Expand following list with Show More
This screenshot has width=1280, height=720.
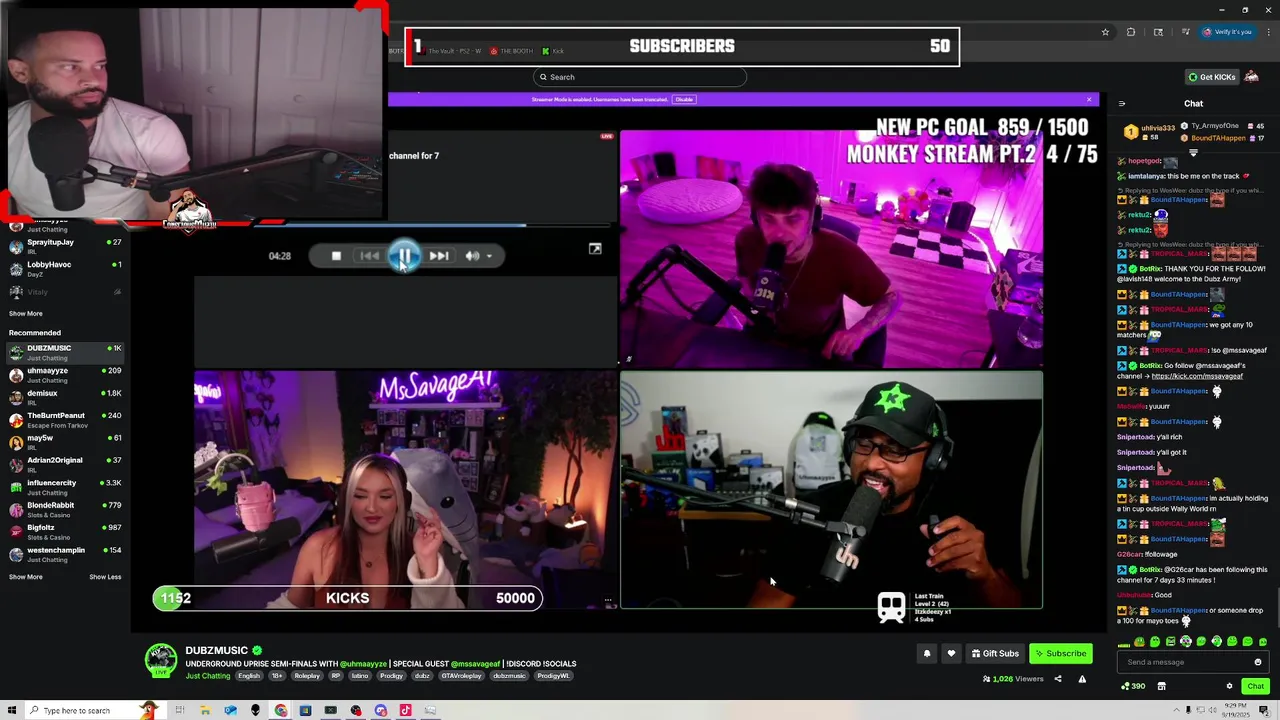(x=26, y=313)
